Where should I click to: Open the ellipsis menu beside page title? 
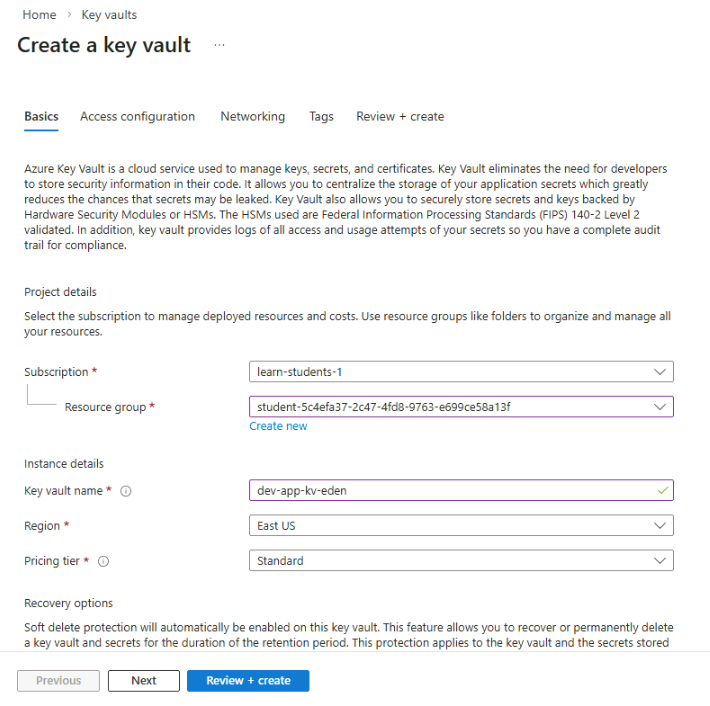pyautogui.click(x=219, y=45)
